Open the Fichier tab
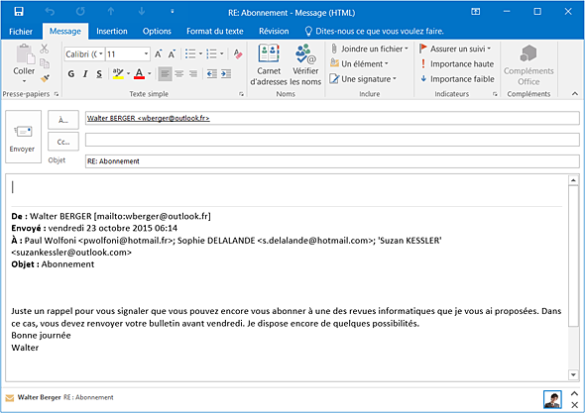This screenshot has height=413, width=585. pyautogui.click(x=21, y=31)
